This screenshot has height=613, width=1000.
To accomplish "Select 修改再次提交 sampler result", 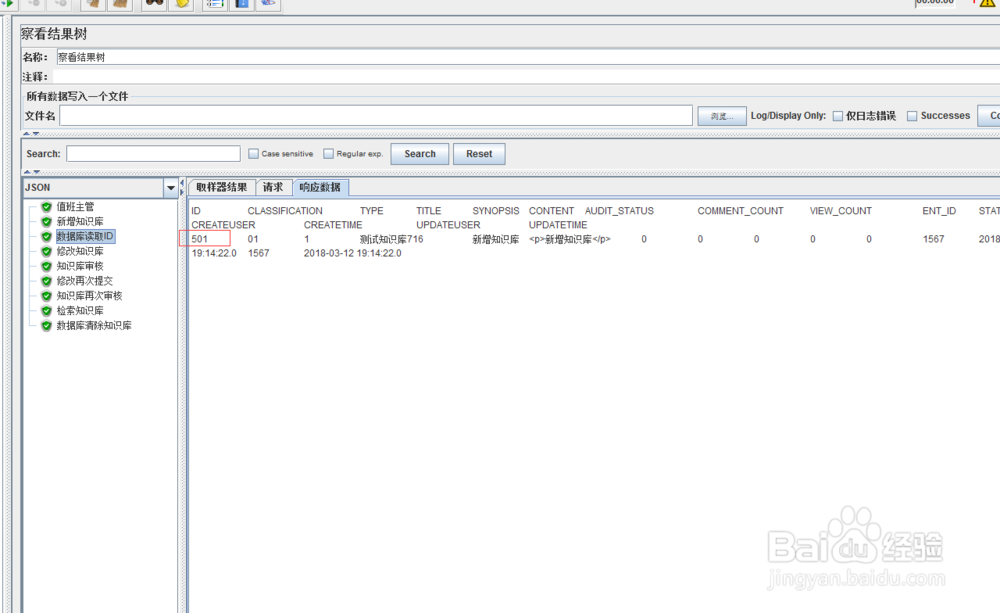I will coord(84,281).
